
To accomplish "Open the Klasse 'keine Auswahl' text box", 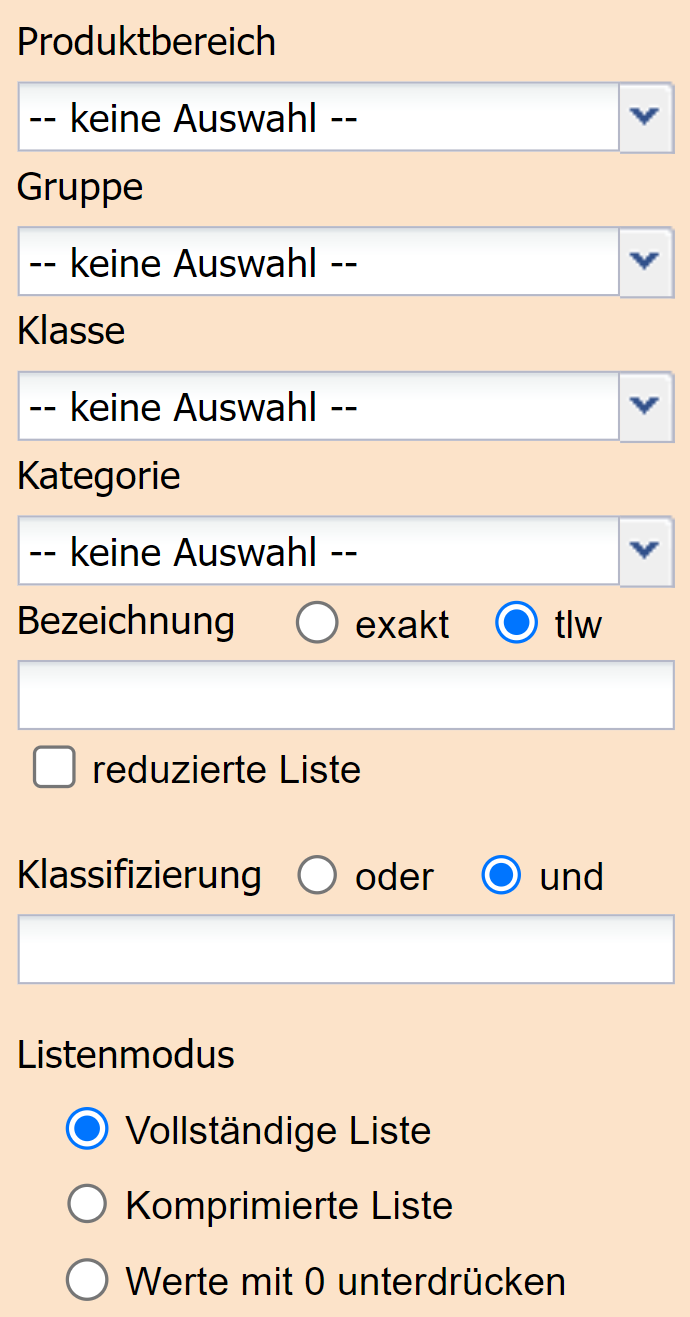I will pos(318,405).
